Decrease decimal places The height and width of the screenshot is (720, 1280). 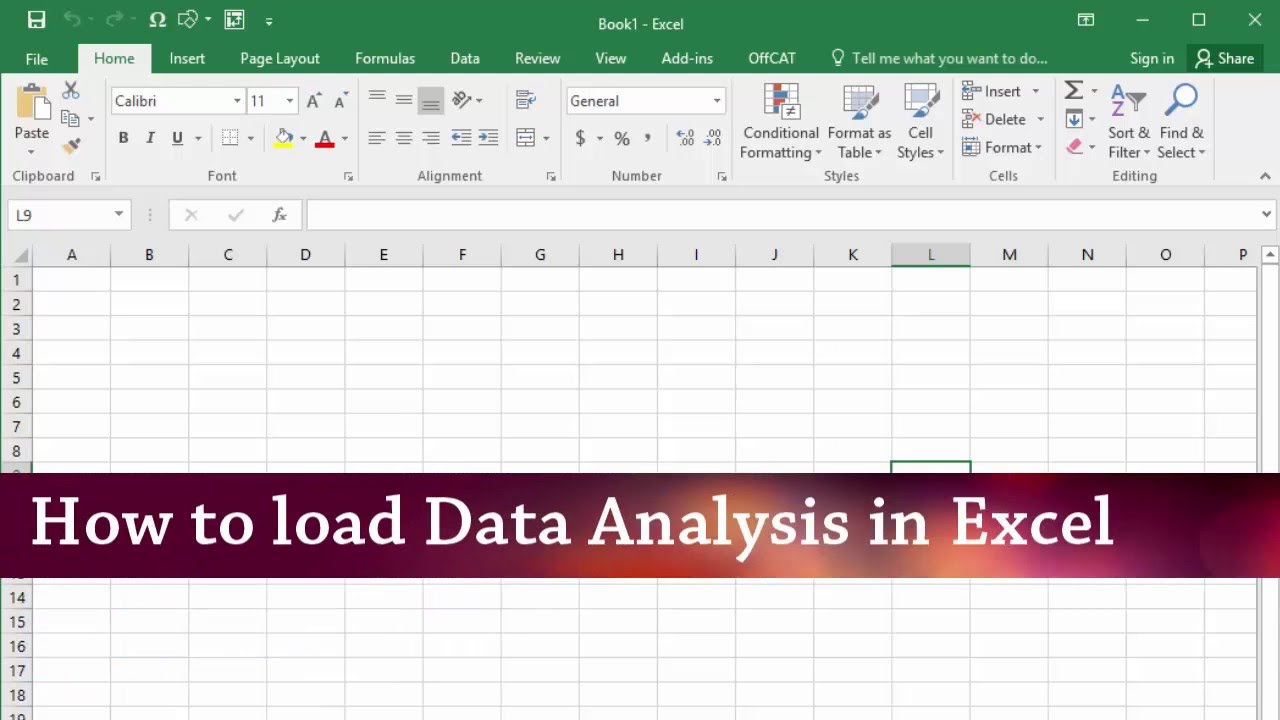(713, 138)
